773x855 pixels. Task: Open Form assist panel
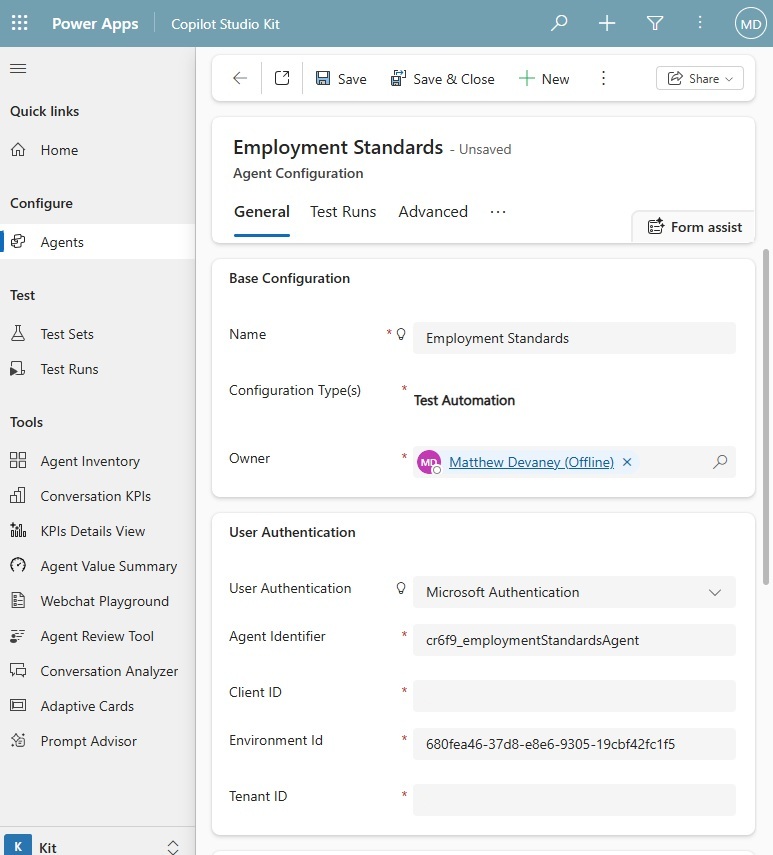click(x=694, y=227)
